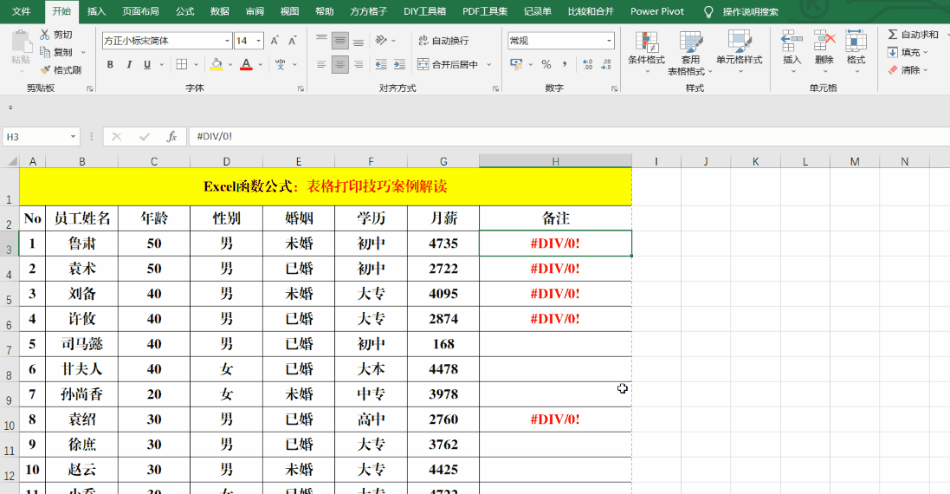950x494 pixels.
Task: Click the increase font size icon
Action: pos(273,41)
